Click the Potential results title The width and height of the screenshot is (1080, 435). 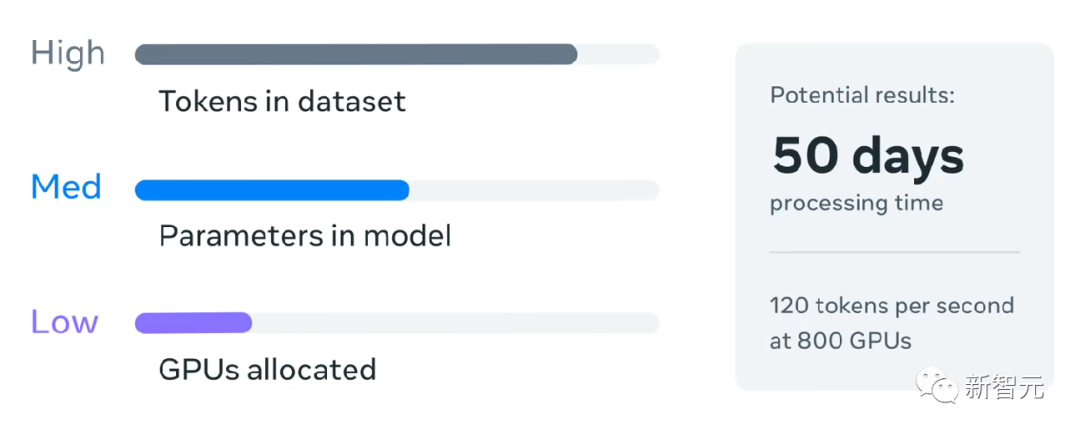tap(862, 95)
